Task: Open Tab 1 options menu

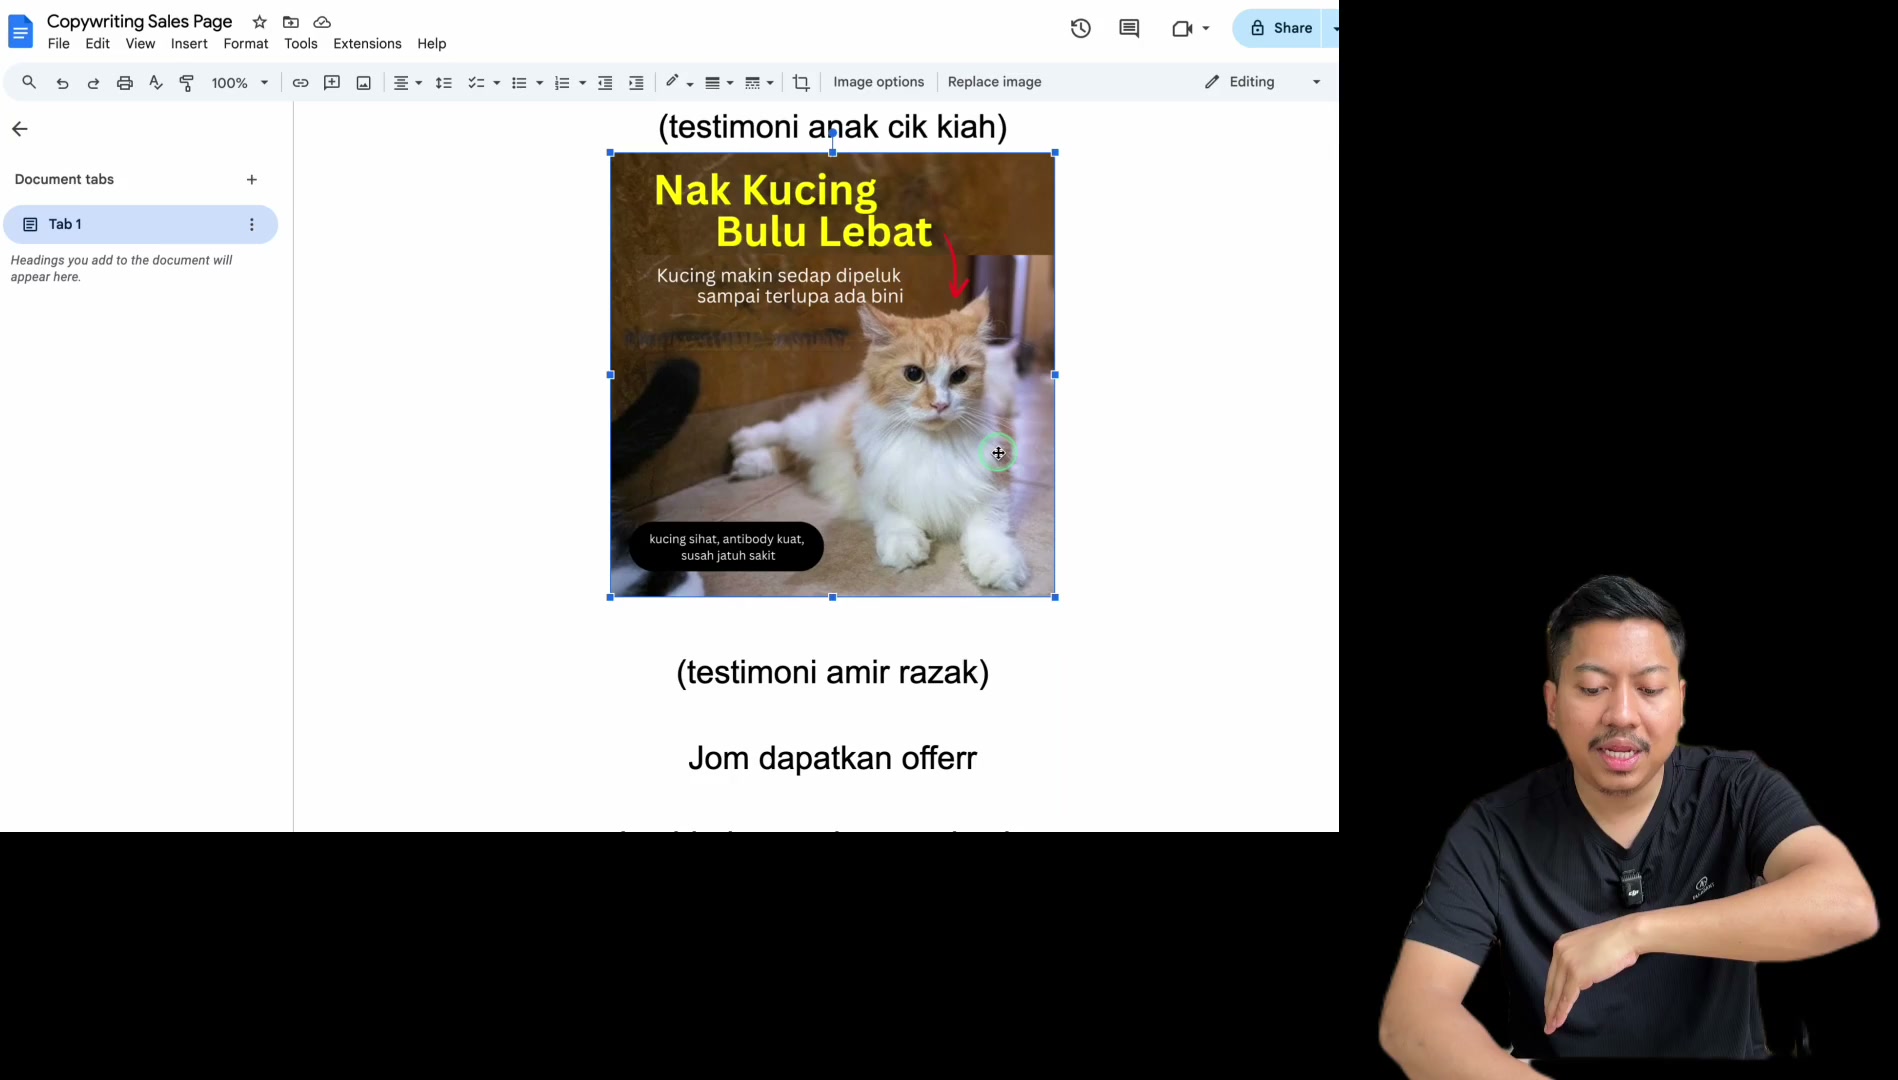Action: 252,225
